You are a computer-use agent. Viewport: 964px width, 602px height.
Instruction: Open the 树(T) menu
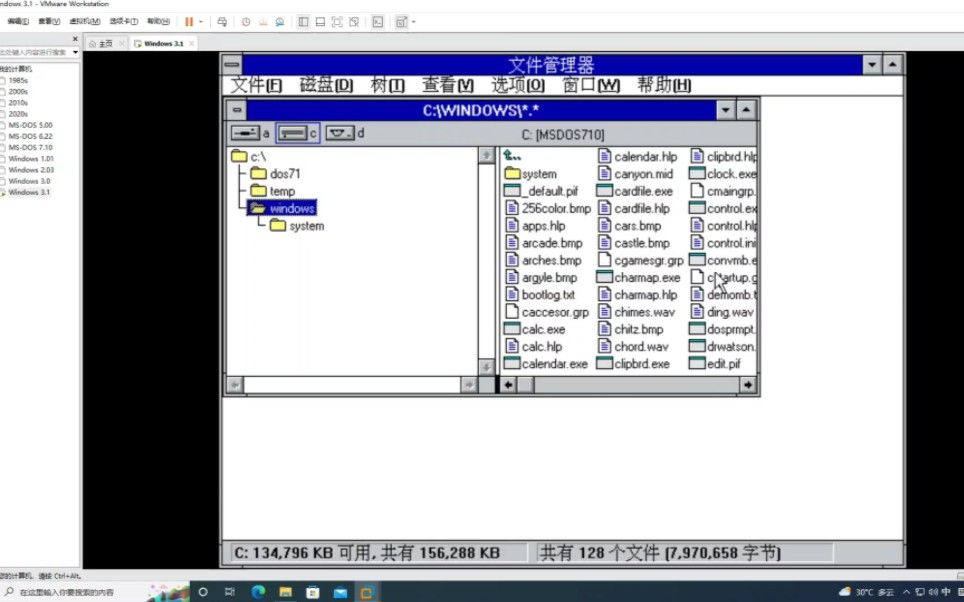(387, 85)
